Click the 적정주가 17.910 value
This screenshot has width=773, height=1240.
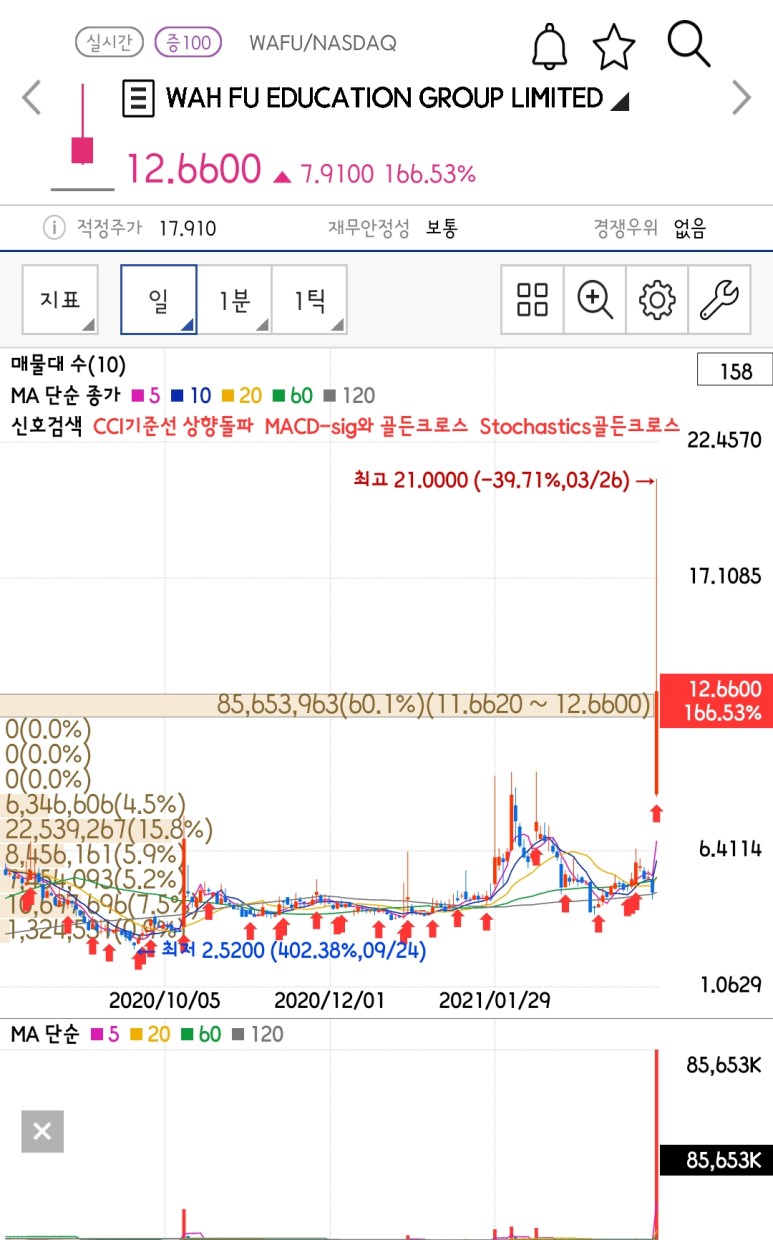[x=187, y=229]
